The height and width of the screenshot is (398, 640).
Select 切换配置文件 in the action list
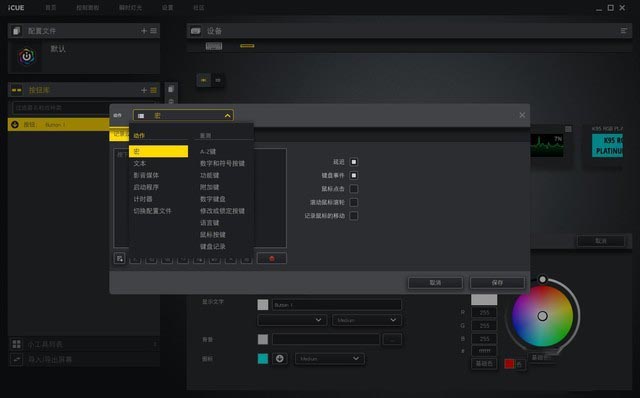pyautogui.click(x=153, y=211)
